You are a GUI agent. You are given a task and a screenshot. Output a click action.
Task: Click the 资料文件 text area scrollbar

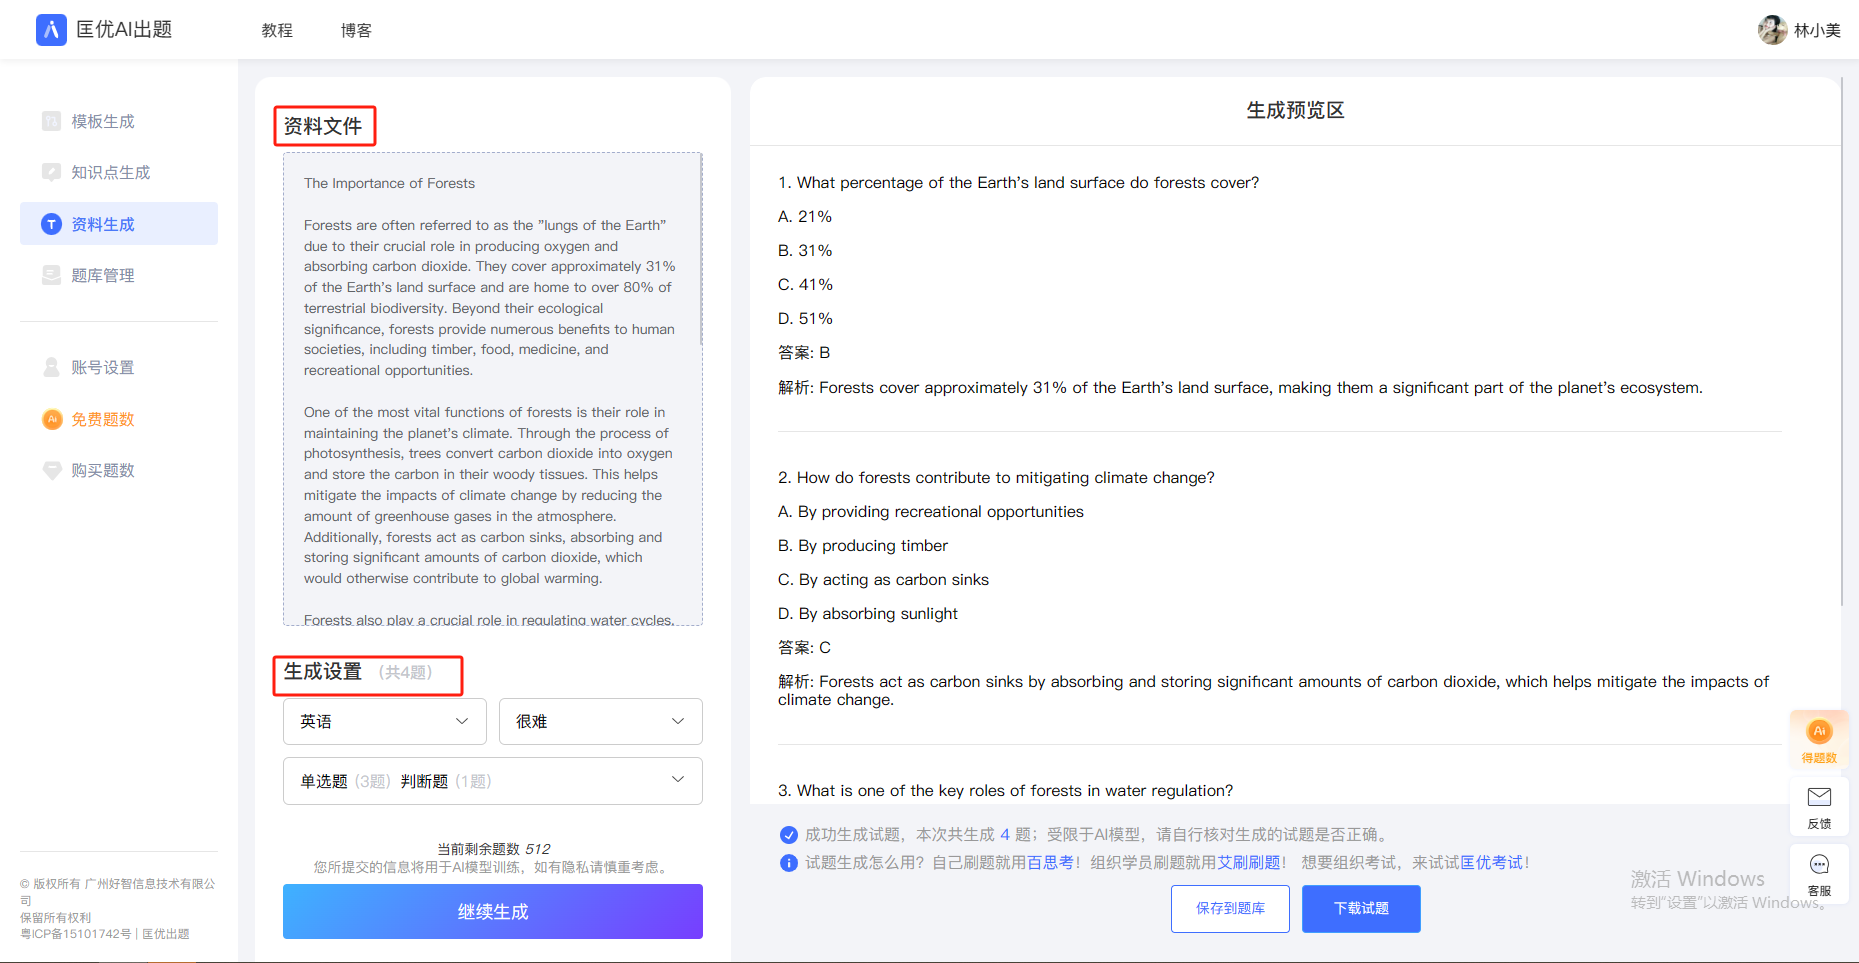(x=701, y=250)
